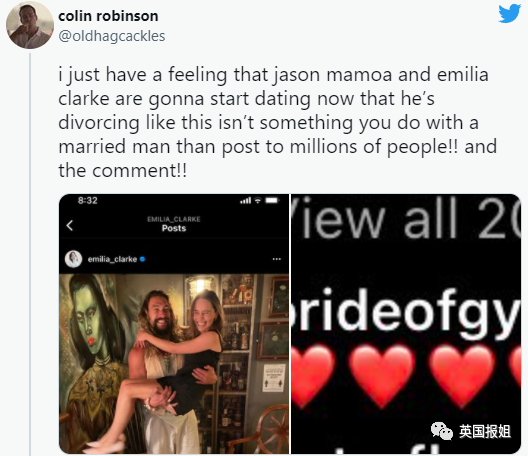Click the WeChat watermark logo
528x456 pixels.
tap(441, 431)
